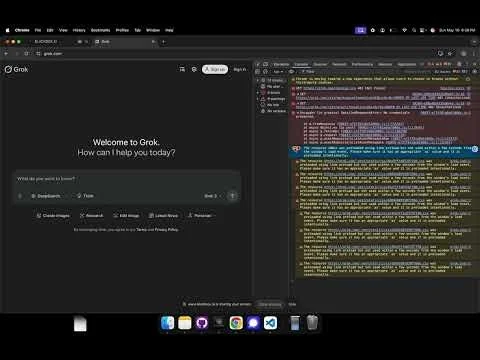
Task: Select the 'No verbose' row in the console sidebar
Action: pyautogui.click(x=272, y=111)
